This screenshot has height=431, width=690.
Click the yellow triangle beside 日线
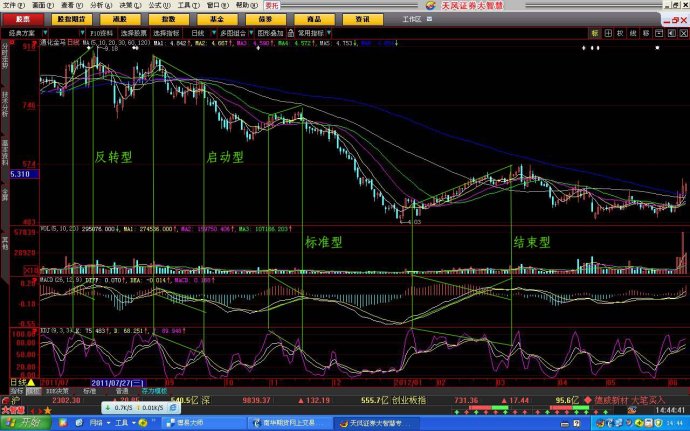click(31, 382)
